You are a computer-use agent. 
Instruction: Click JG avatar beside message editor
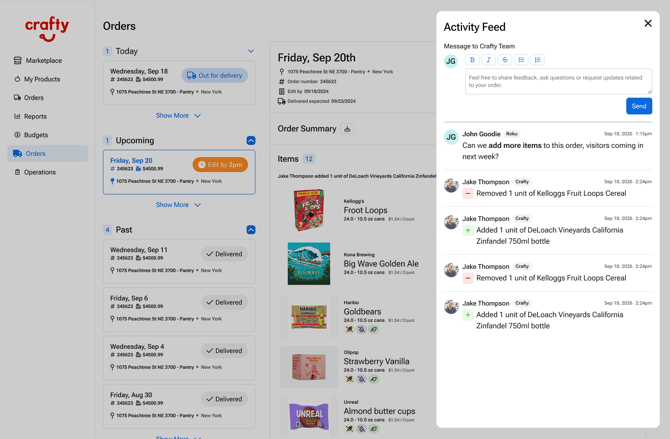(x=451, y=61)
